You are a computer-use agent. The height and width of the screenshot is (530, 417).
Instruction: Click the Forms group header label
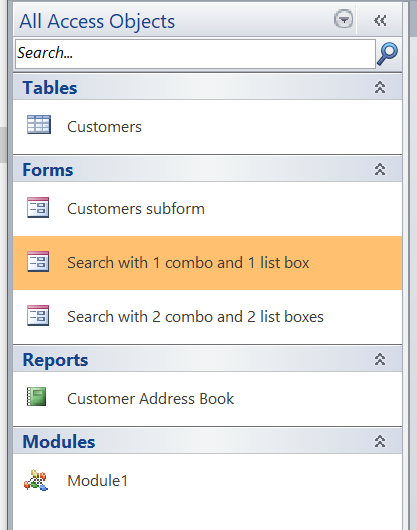[48, 170]
